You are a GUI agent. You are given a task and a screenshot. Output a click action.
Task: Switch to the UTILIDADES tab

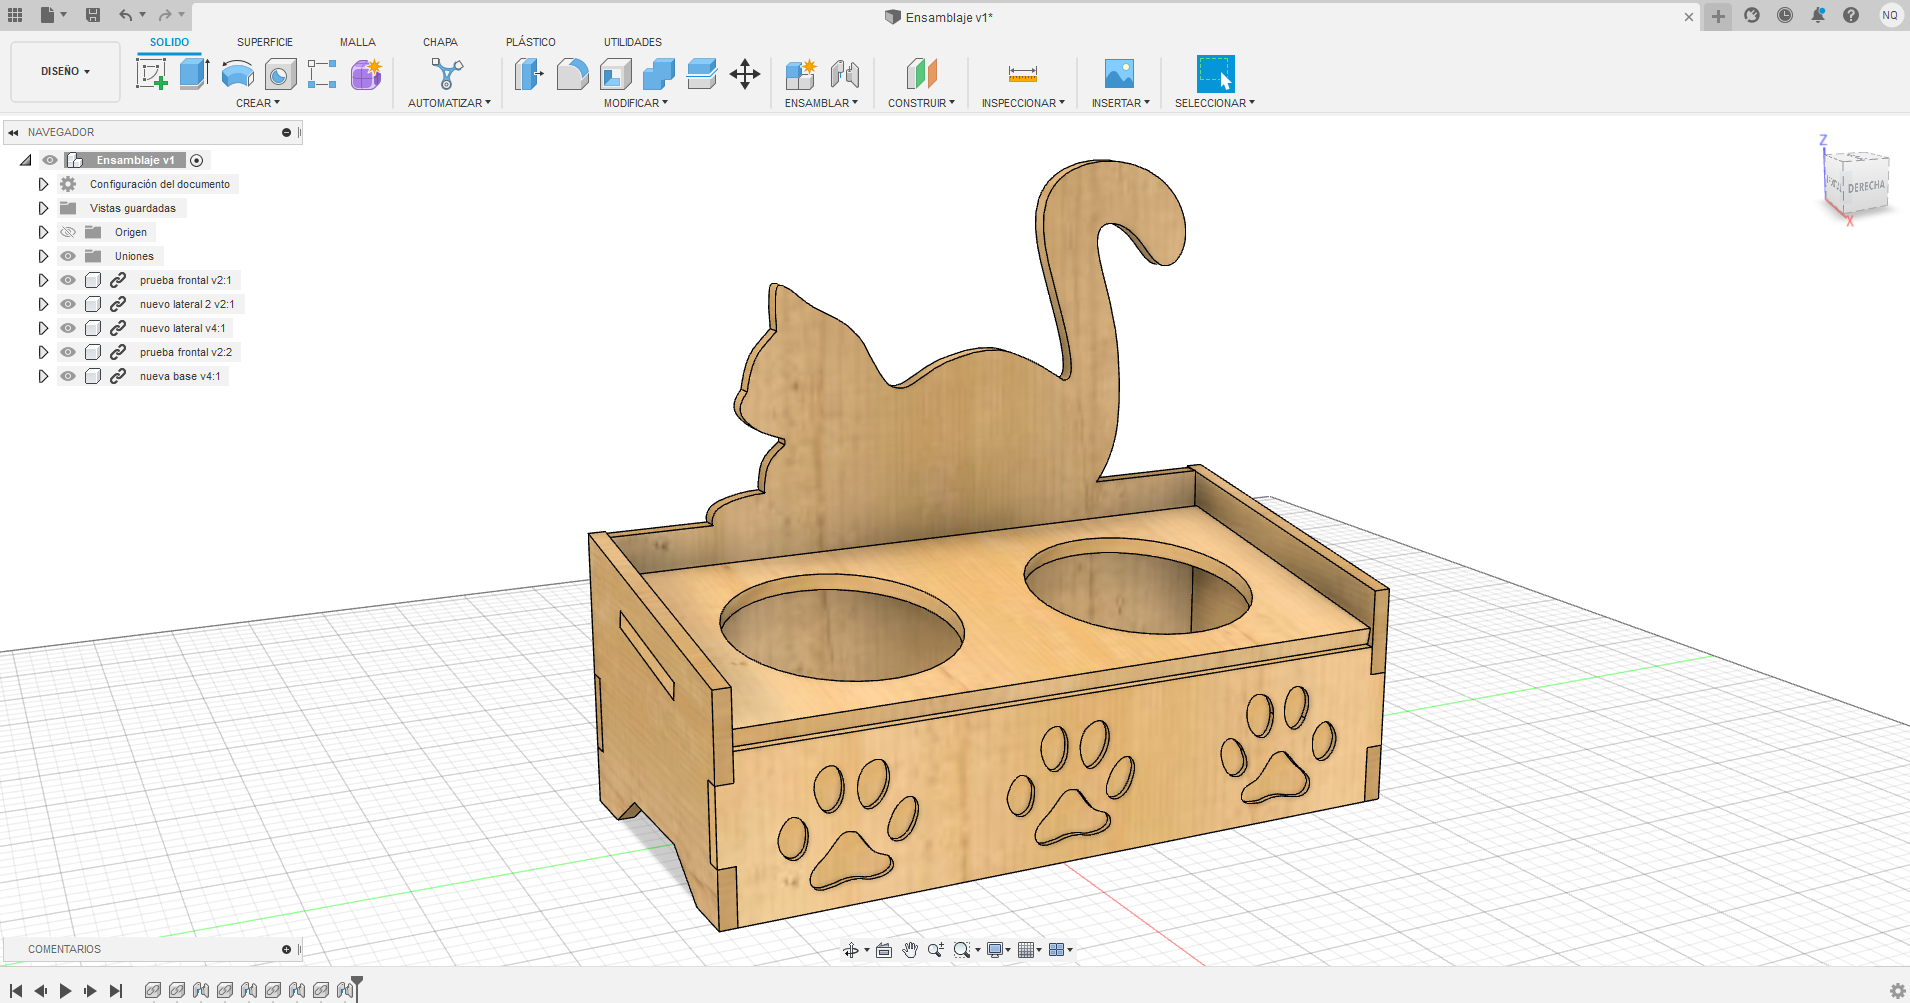pos(633,42)
